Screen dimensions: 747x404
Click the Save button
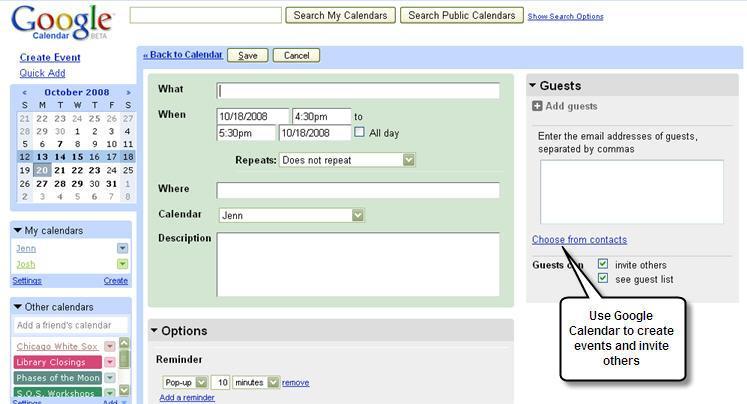pos(248,55)
